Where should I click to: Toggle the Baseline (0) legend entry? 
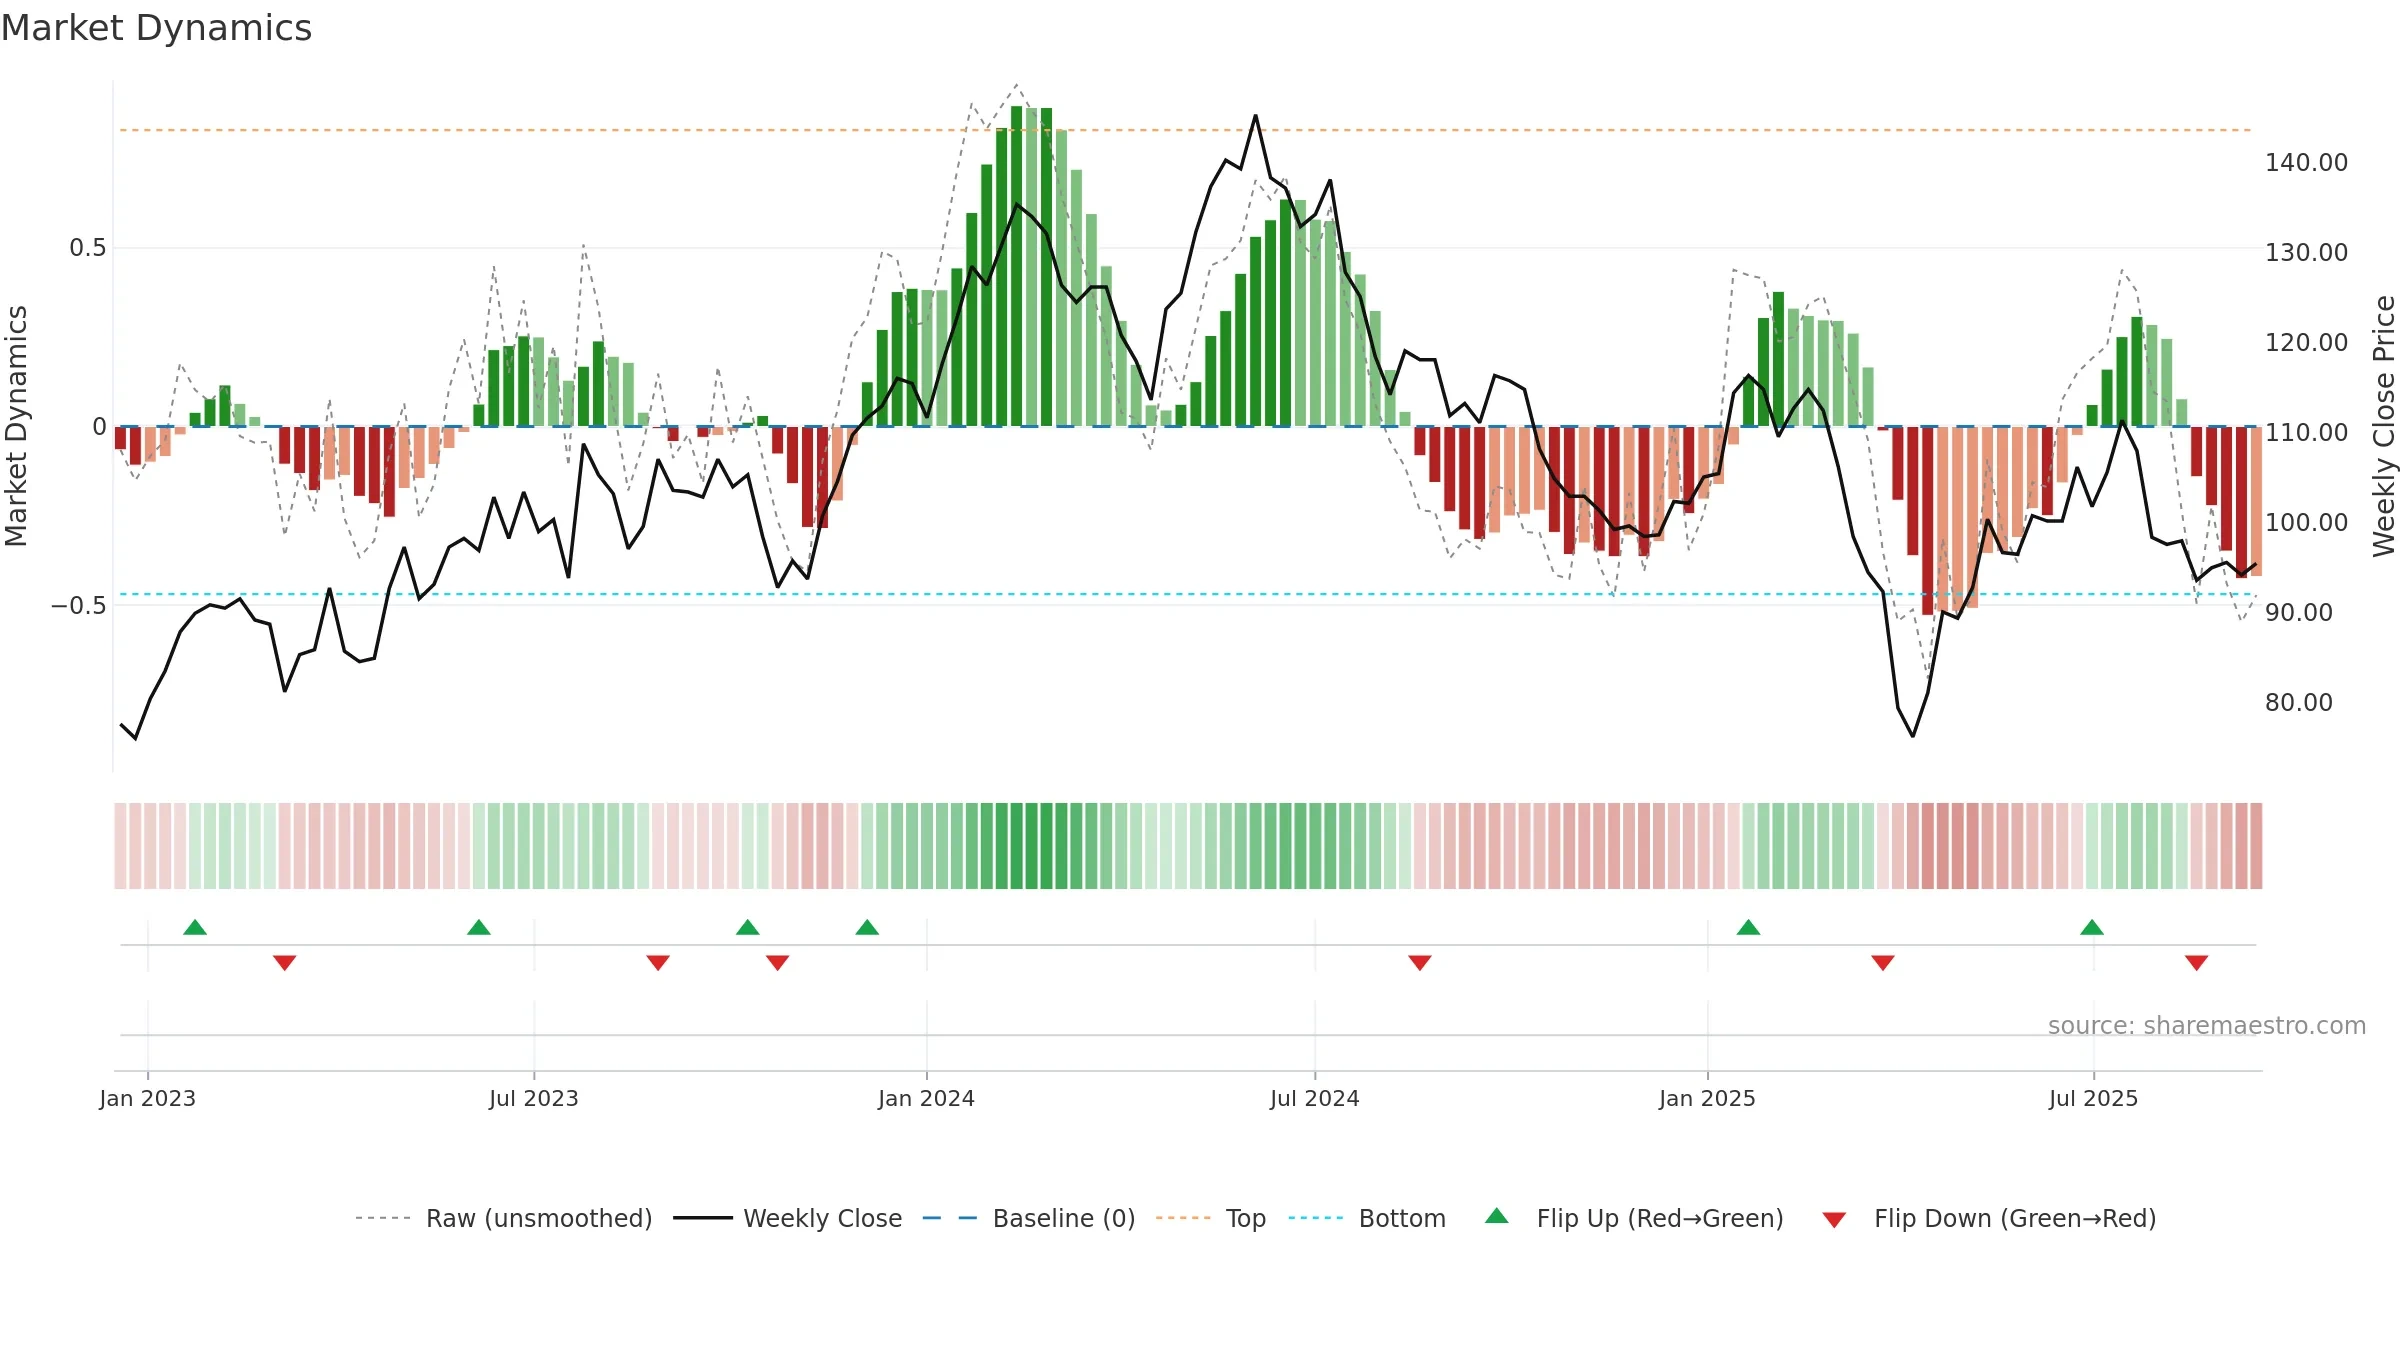click(1029, 1218)
